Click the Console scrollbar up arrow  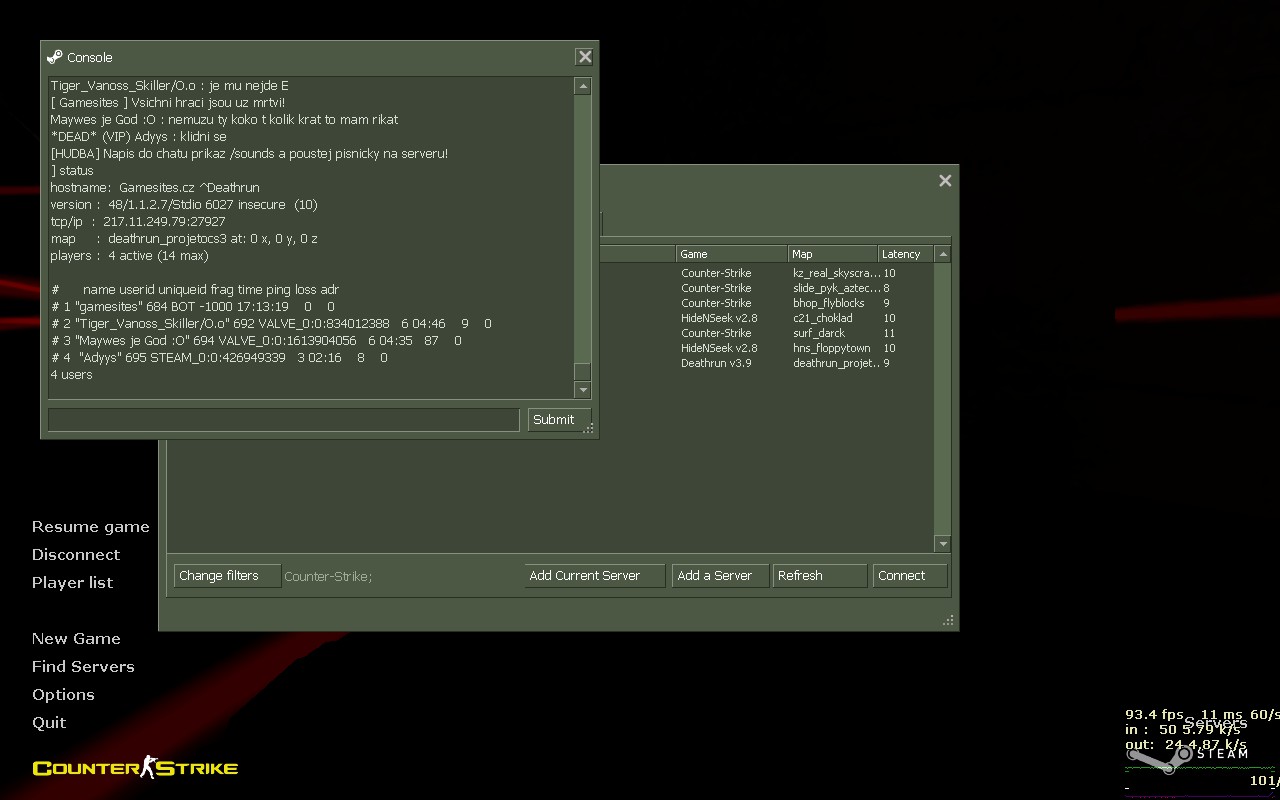pyautogui.click(x=582, y=87)
